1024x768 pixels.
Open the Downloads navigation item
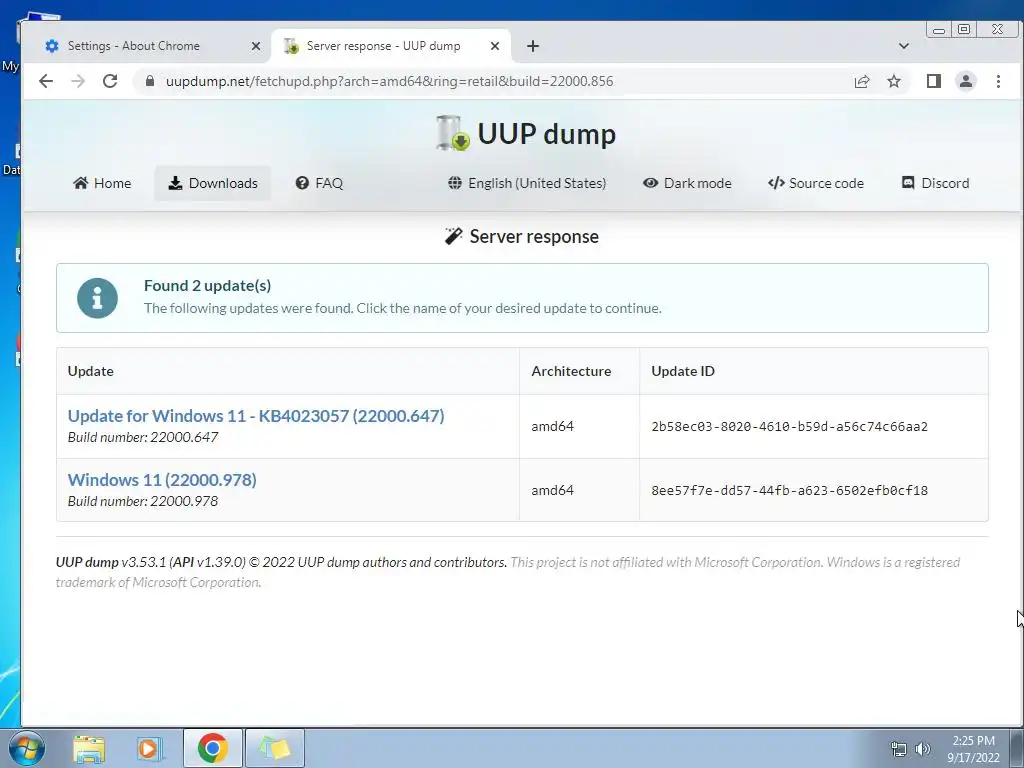213,183
